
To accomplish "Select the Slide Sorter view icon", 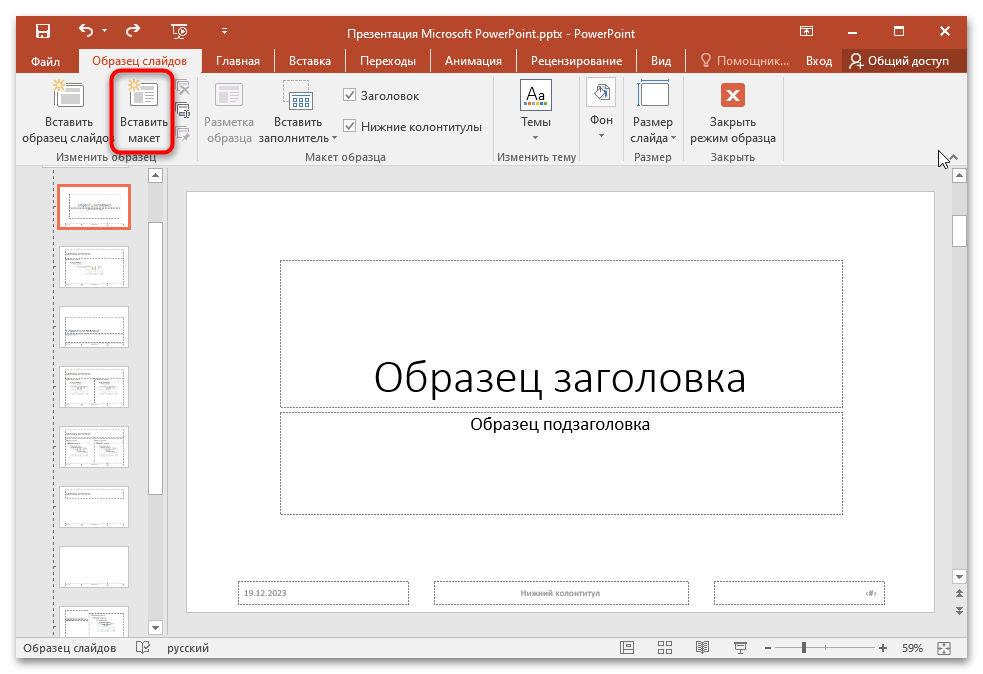I will coord(664,647).
